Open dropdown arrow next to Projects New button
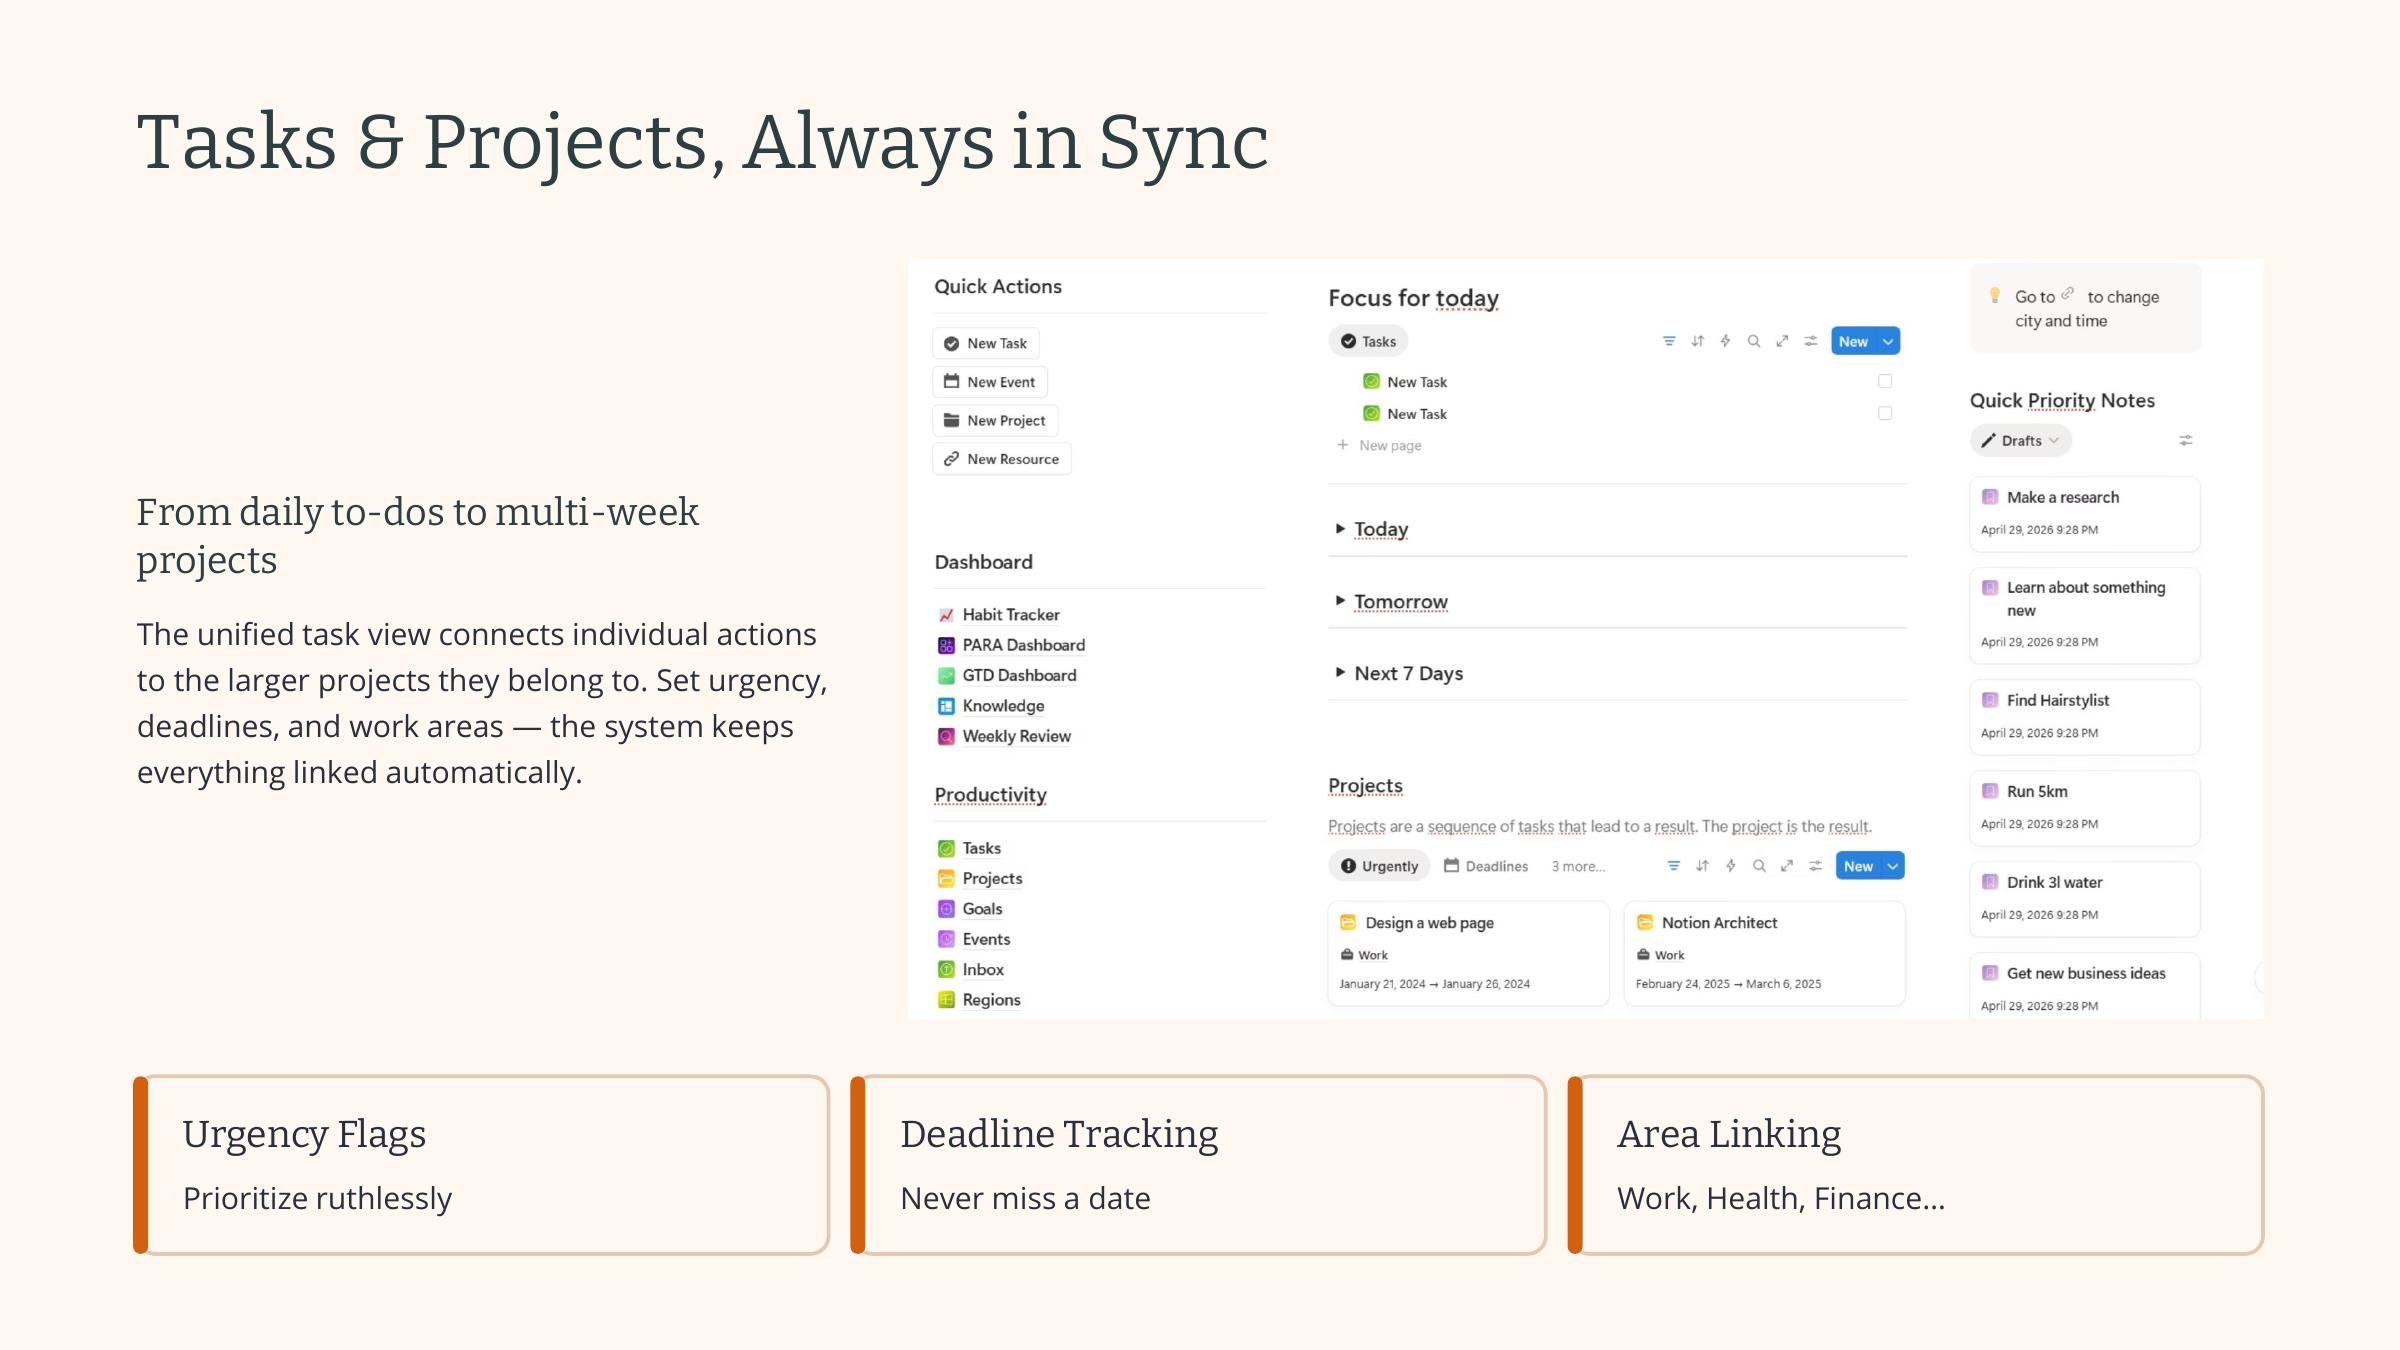 (x=1892, y=866)
